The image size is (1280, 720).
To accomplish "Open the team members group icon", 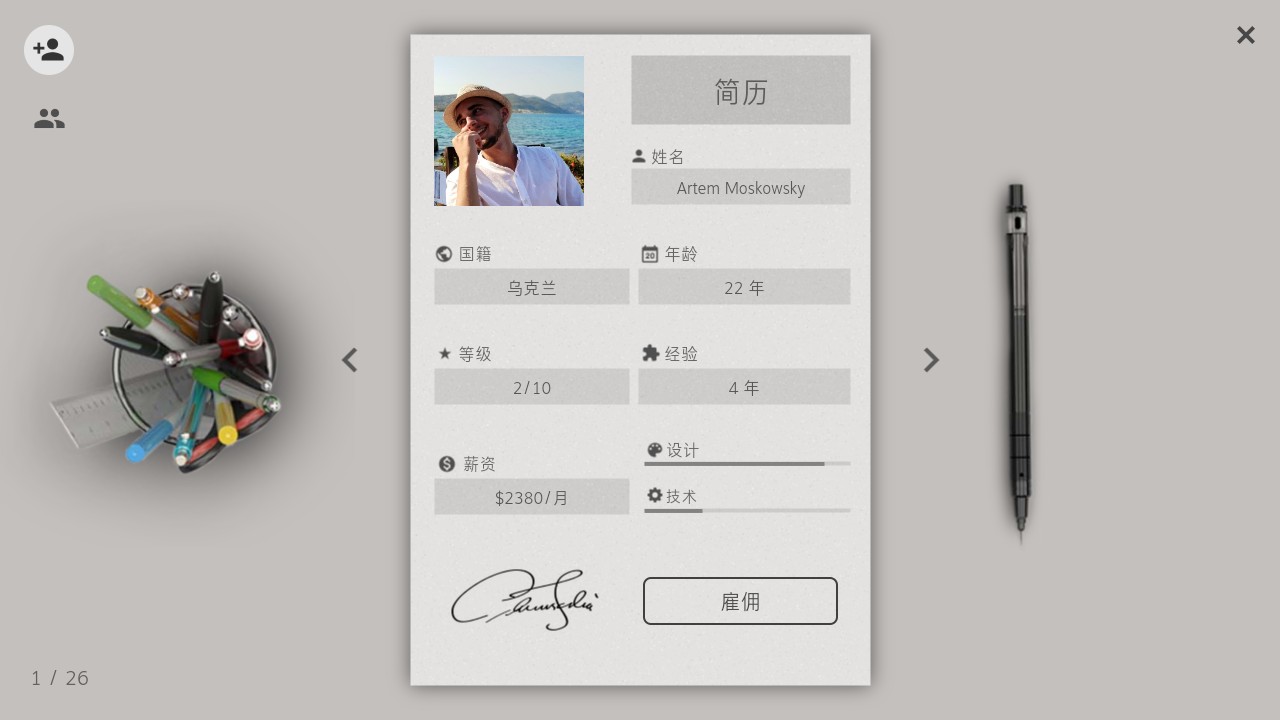I will click(x=49, y=119).
